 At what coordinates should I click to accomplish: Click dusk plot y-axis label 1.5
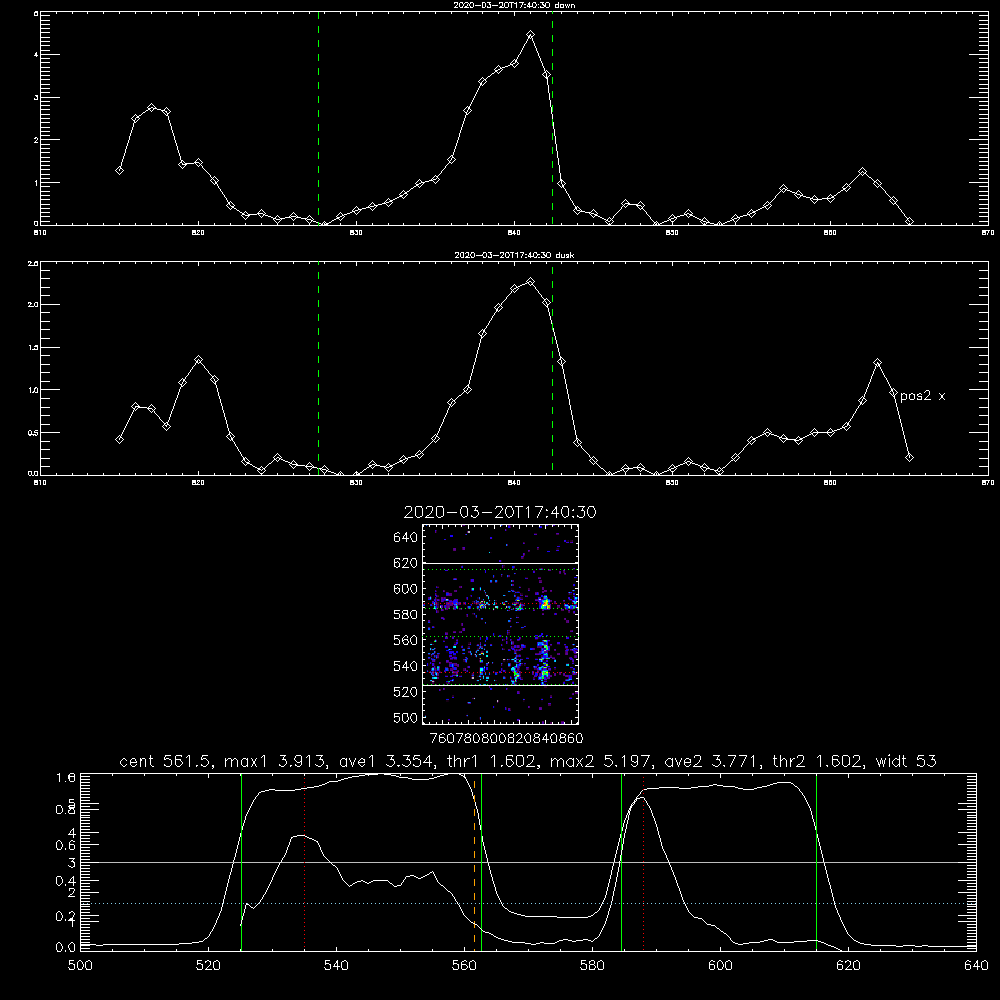click(x=34, y=347)
